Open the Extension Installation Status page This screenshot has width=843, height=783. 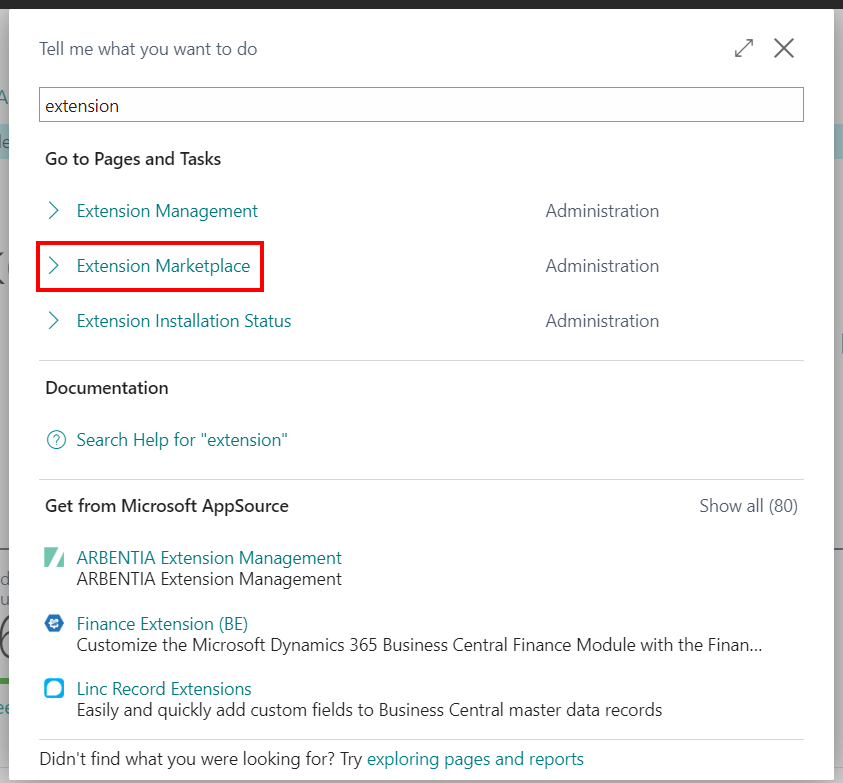click(x=184, y=321)
